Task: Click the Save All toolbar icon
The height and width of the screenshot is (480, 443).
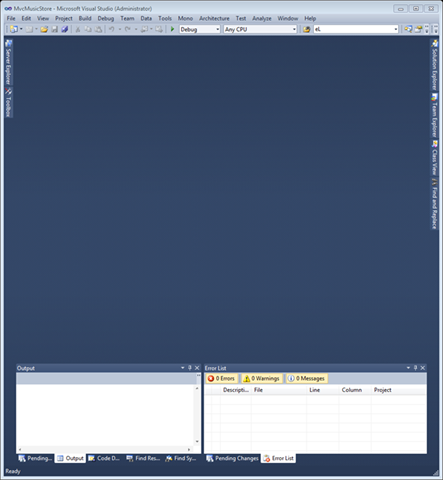Action: [x=65, y=29]
